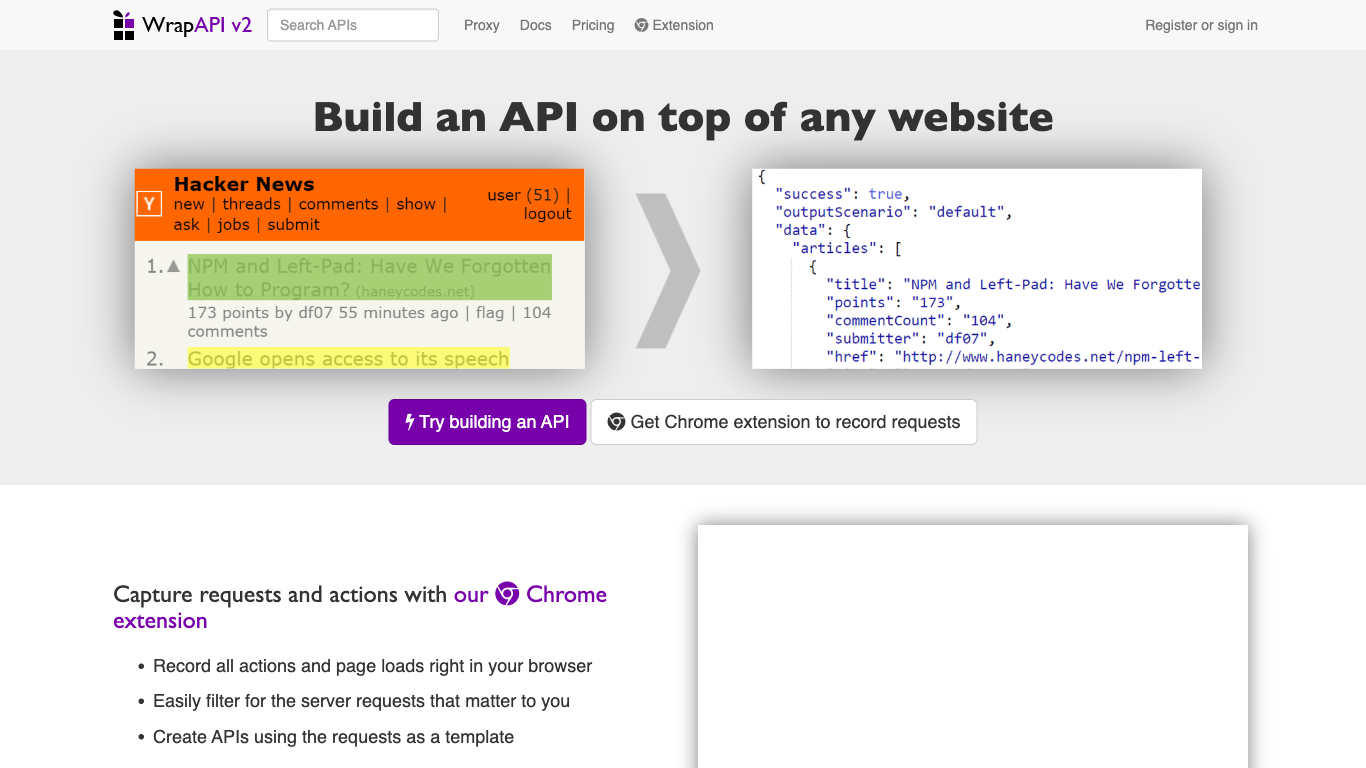This screenshot has width=1366, height=768.
Task: Click the Chrome icon beside Extension in navbar
Action: [x=641, y=25]
